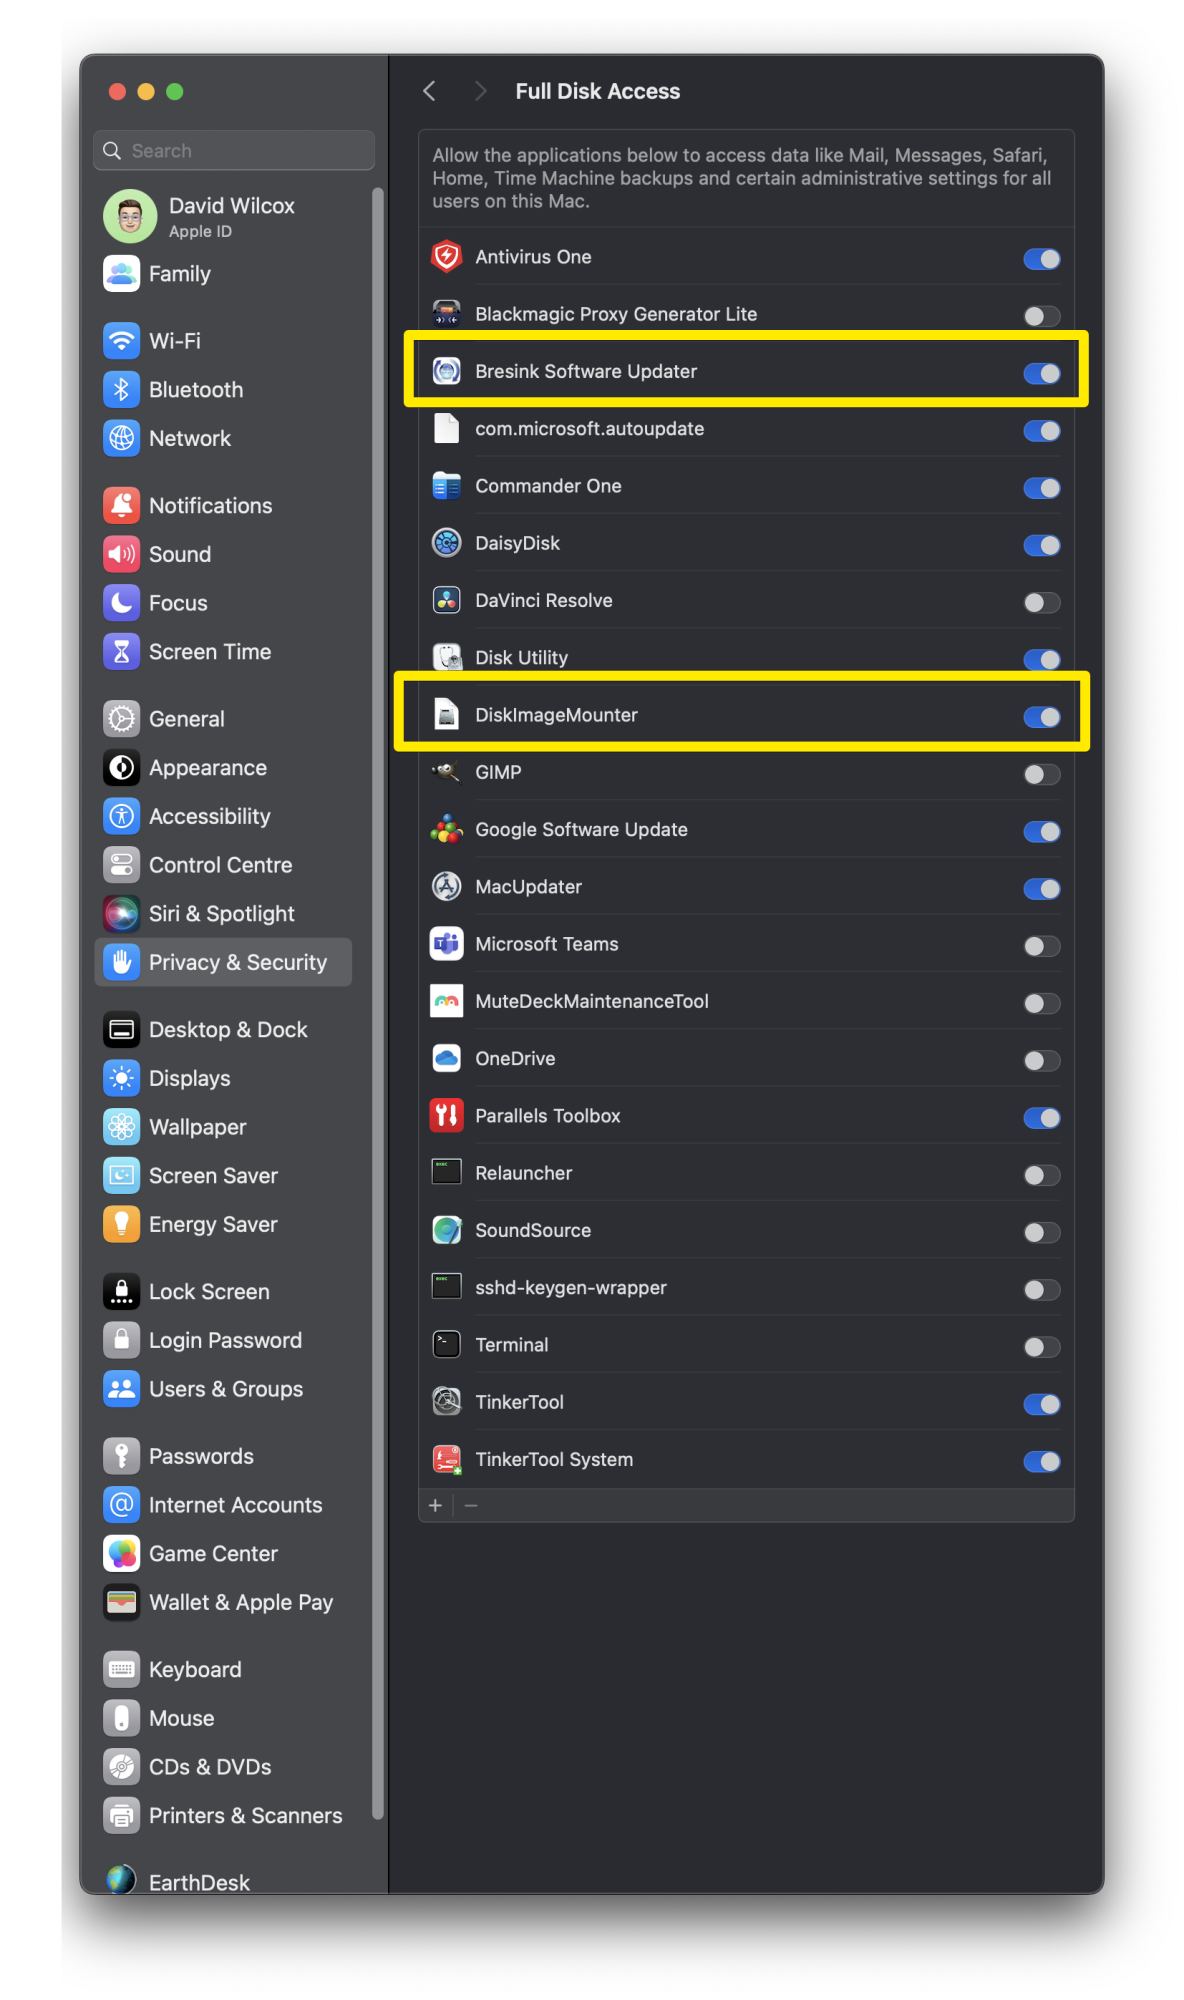Open Accessibility settings

point(223,816)
